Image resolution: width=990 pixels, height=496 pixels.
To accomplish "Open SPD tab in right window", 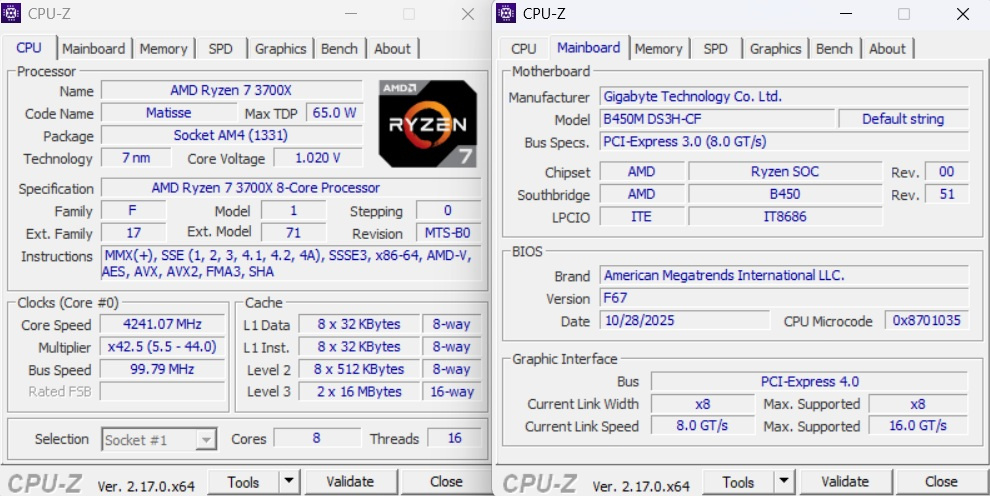I will point(715,49).
